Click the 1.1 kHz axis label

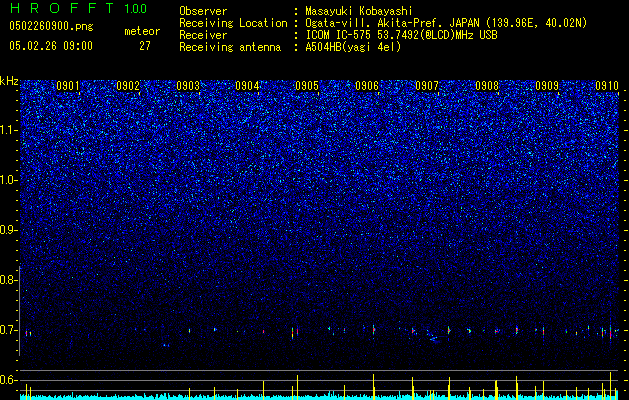8,130
